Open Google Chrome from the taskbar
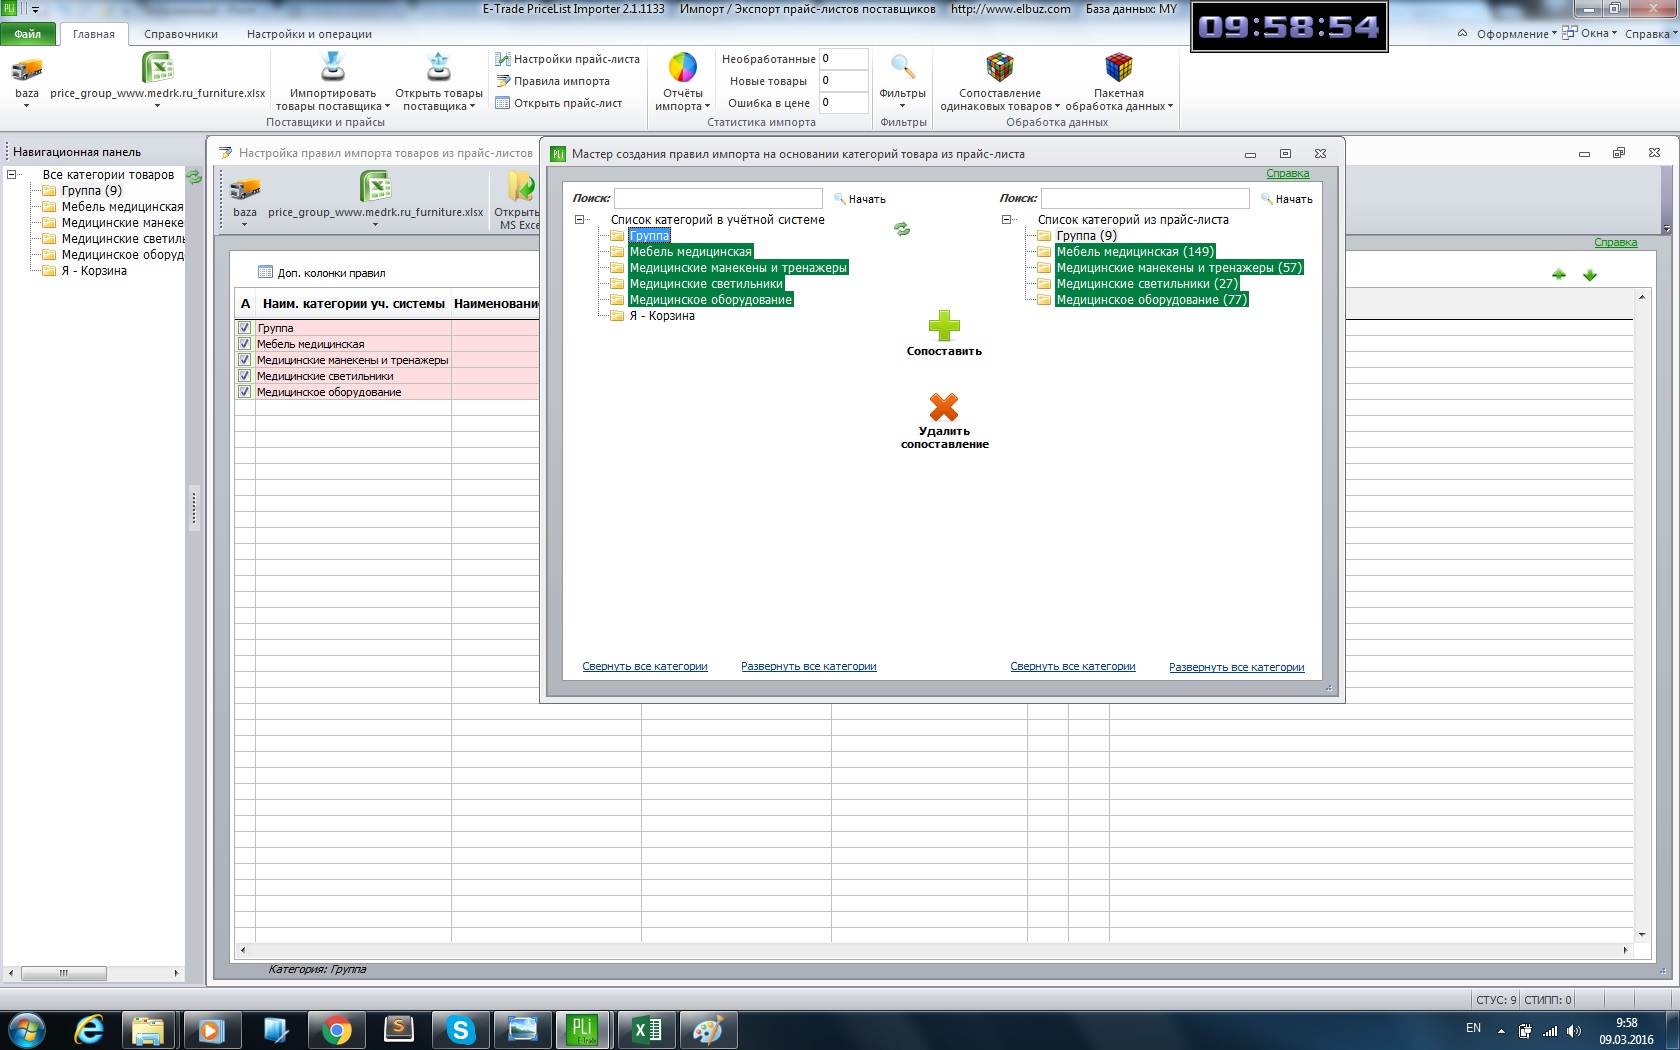 click(x=337, y=1030)
